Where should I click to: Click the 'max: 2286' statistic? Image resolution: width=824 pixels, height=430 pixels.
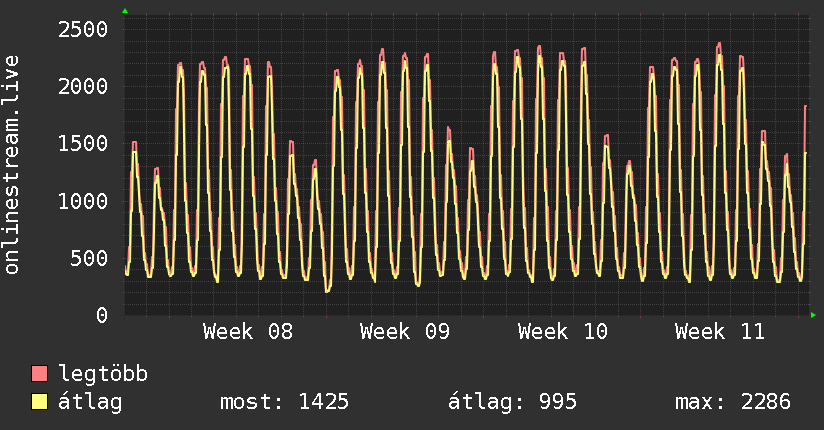(733, 402)
